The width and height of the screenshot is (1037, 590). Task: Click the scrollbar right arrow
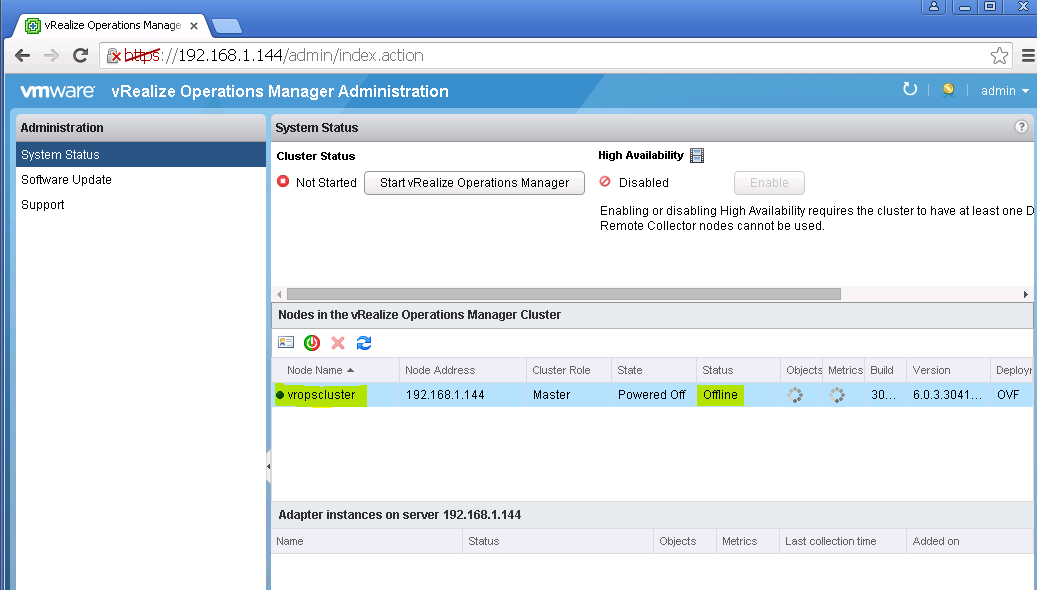(x=1026, y=294)
